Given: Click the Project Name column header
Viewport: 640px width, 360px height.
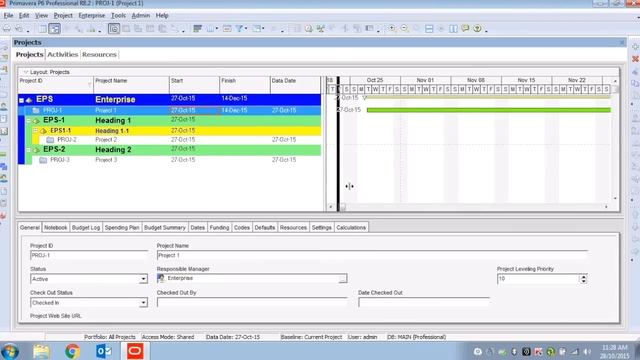Looking at the screenshot, I should coord(131,84).
